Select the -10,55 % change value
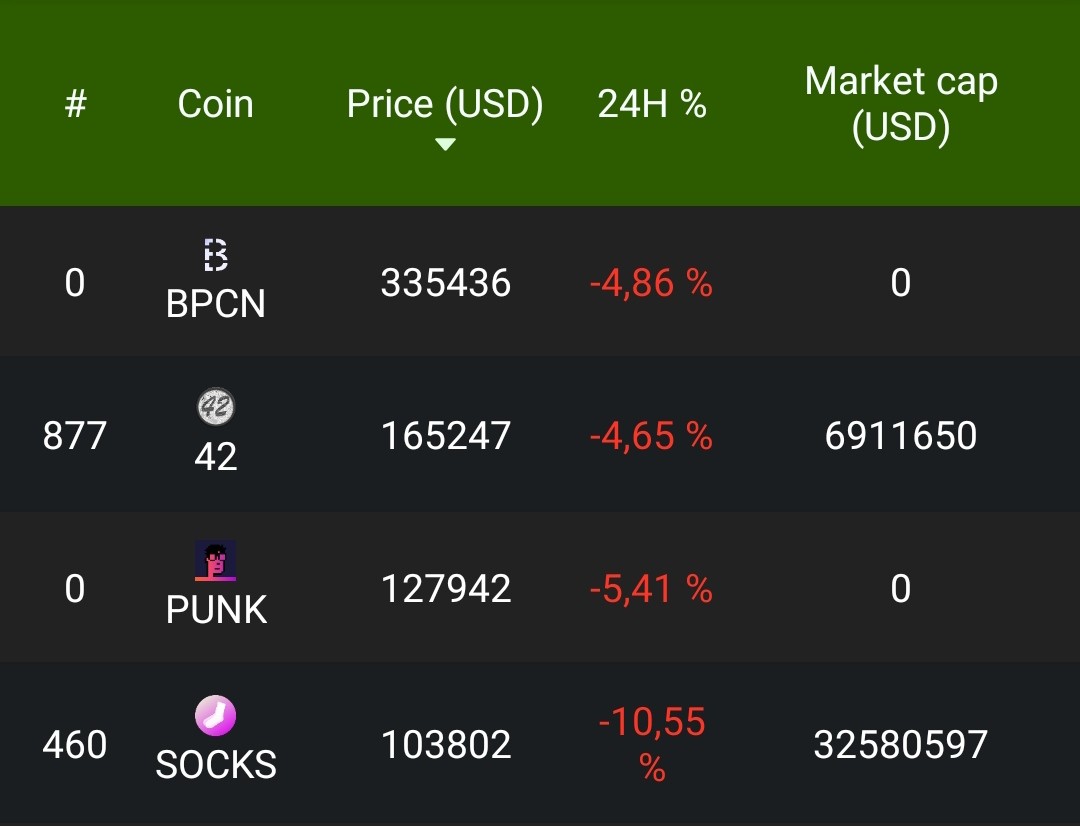1080x826 pixels. click(x=652, y=745)
